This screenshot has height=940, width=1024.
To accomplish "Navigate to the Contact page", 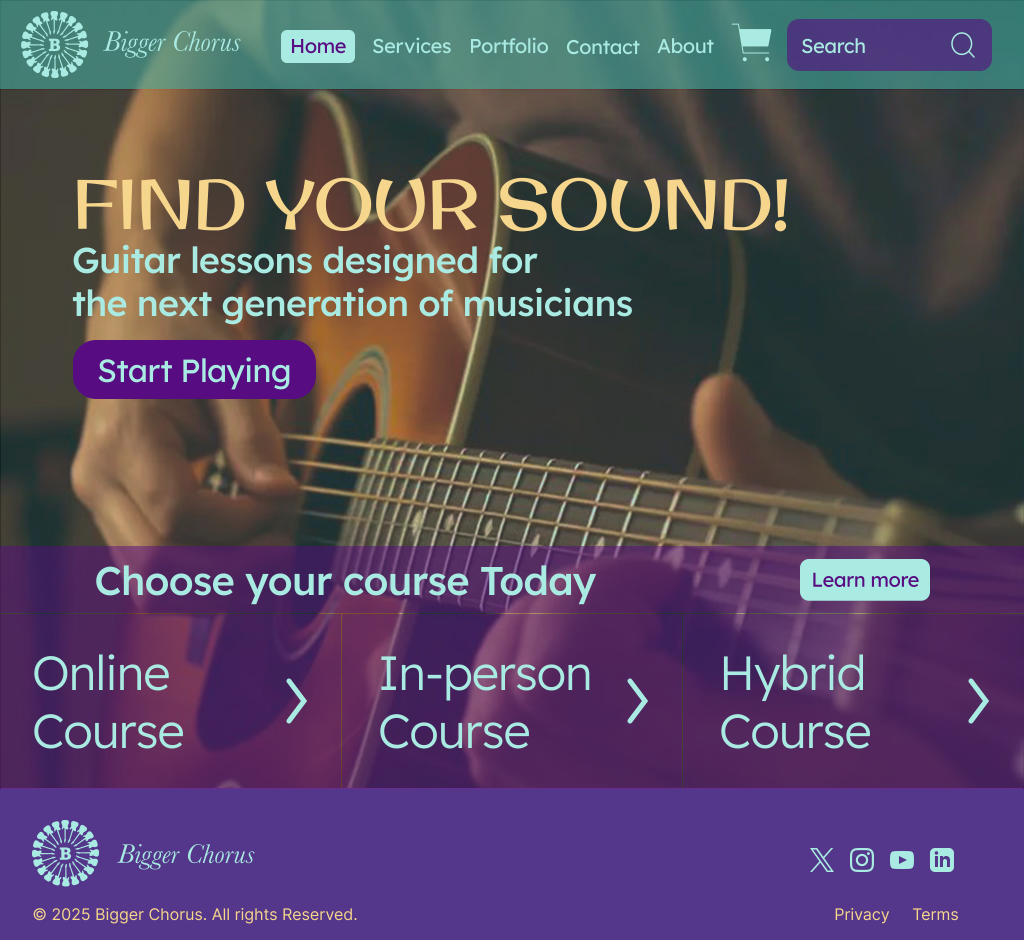I will (x=602, y=47).
